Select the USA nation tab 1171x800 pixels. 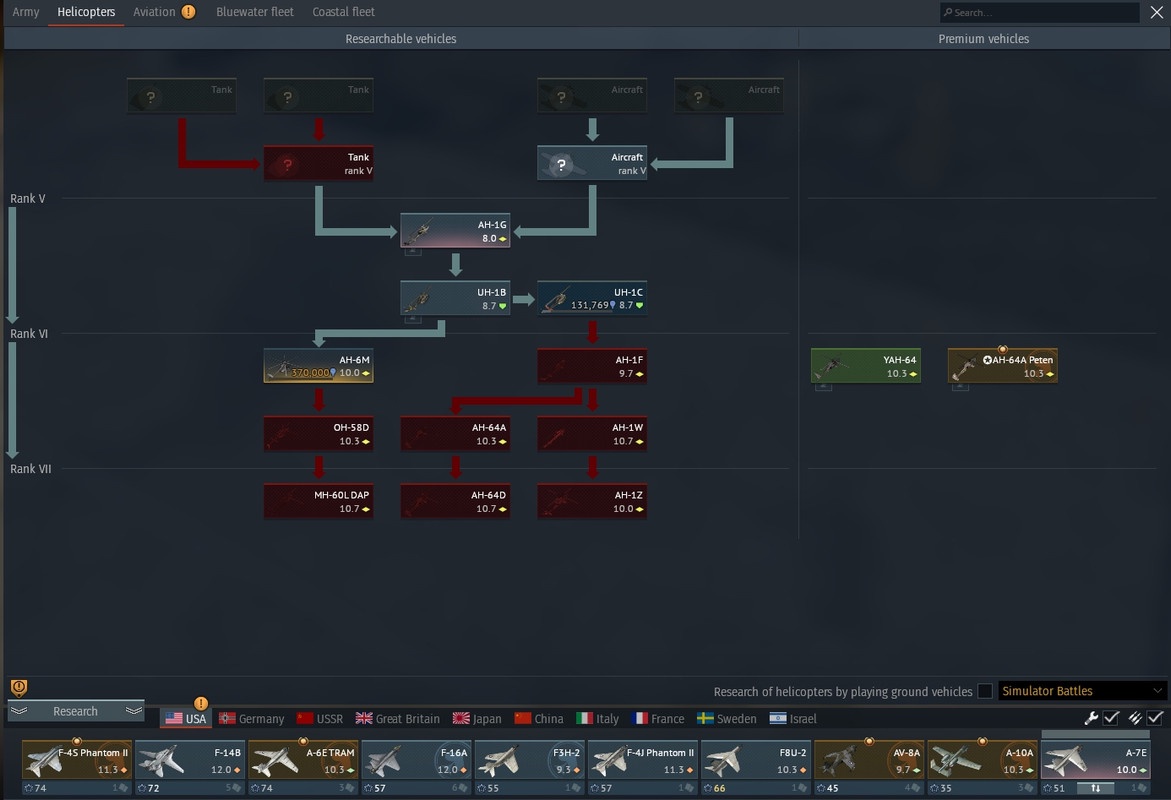(186, 719)
